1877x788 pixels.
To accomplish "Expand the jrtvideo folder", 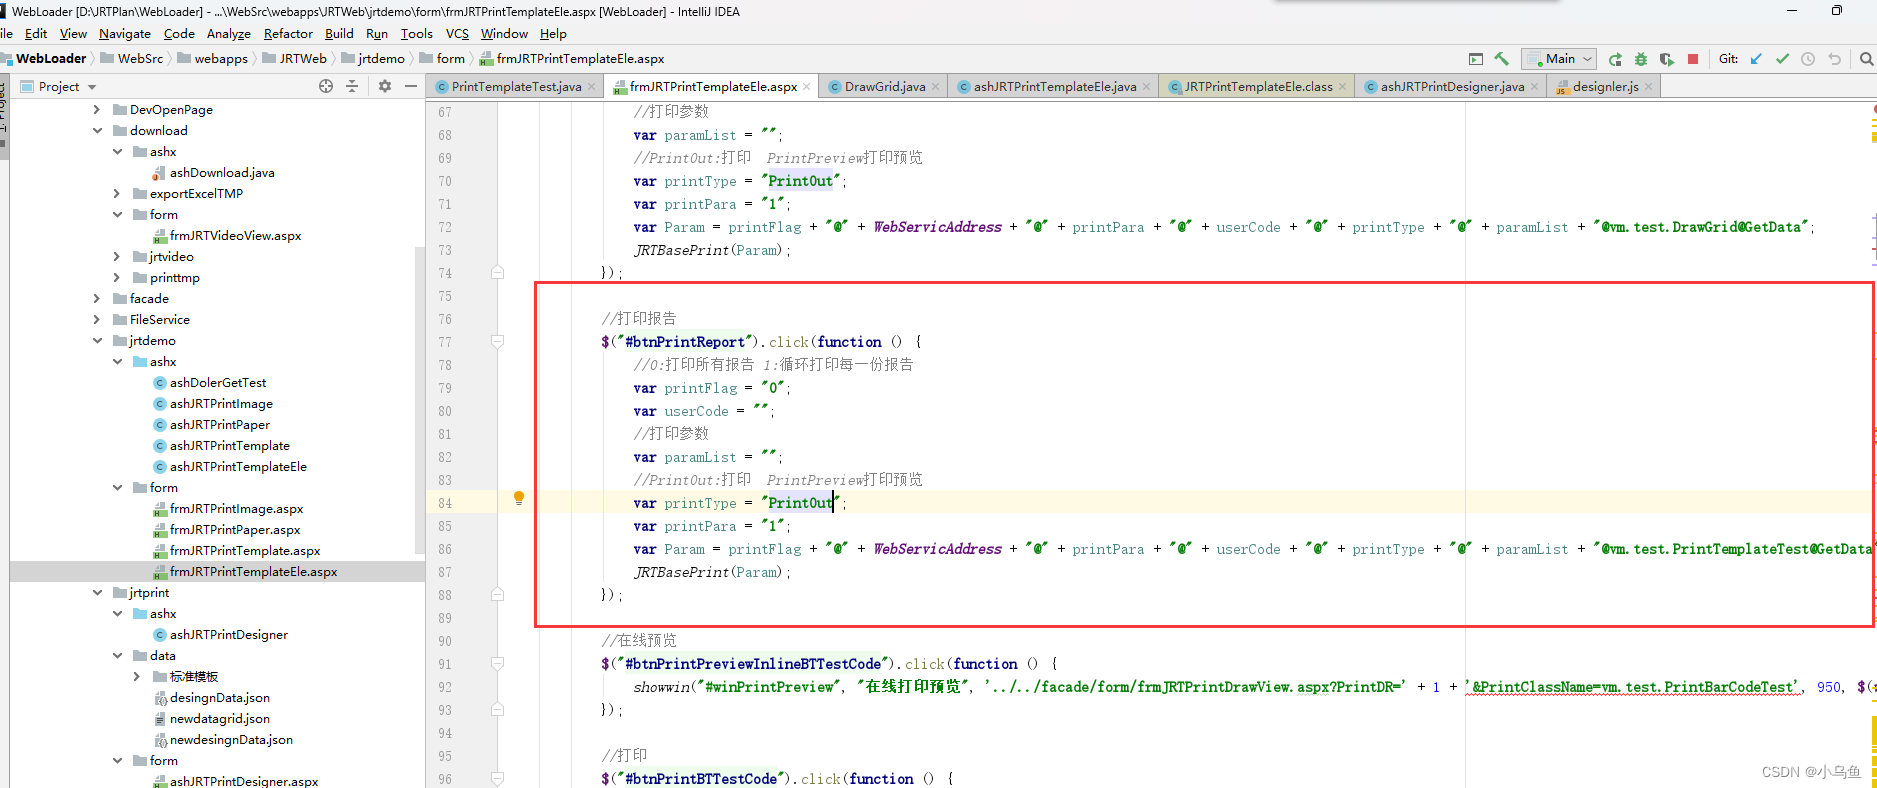I will (117, 257).
